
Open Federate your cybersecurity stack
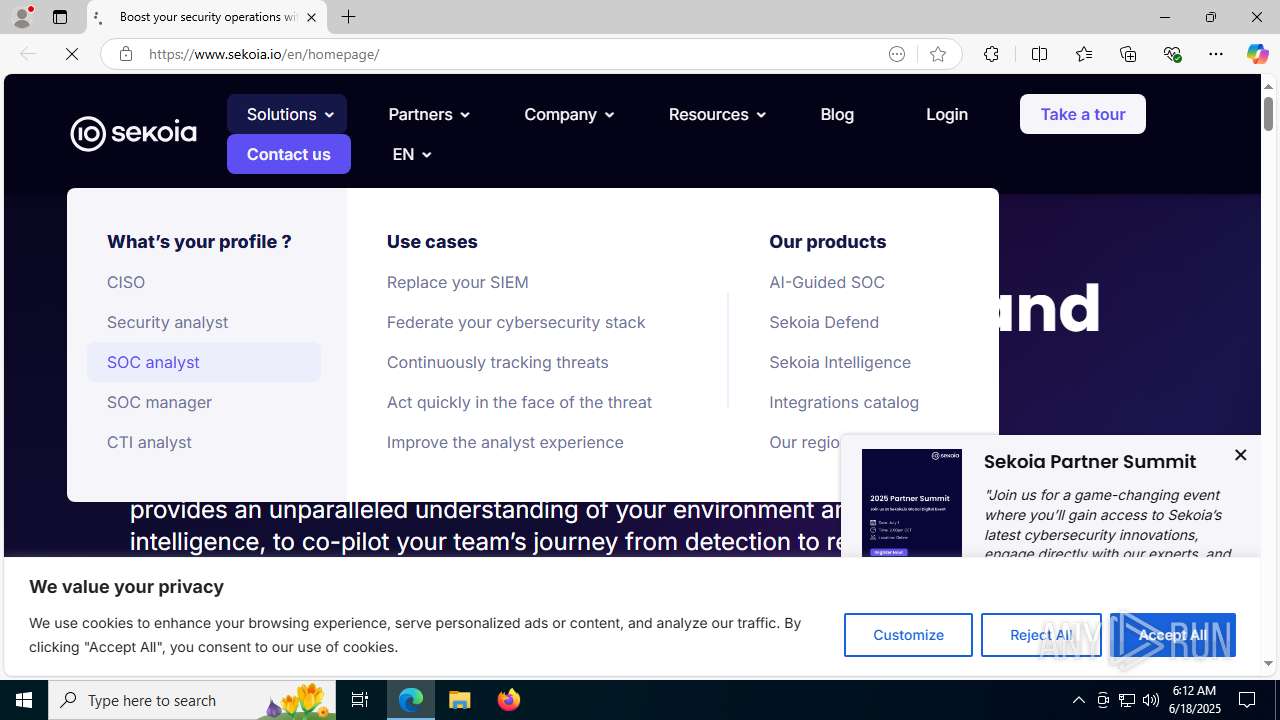click(516, 322)
